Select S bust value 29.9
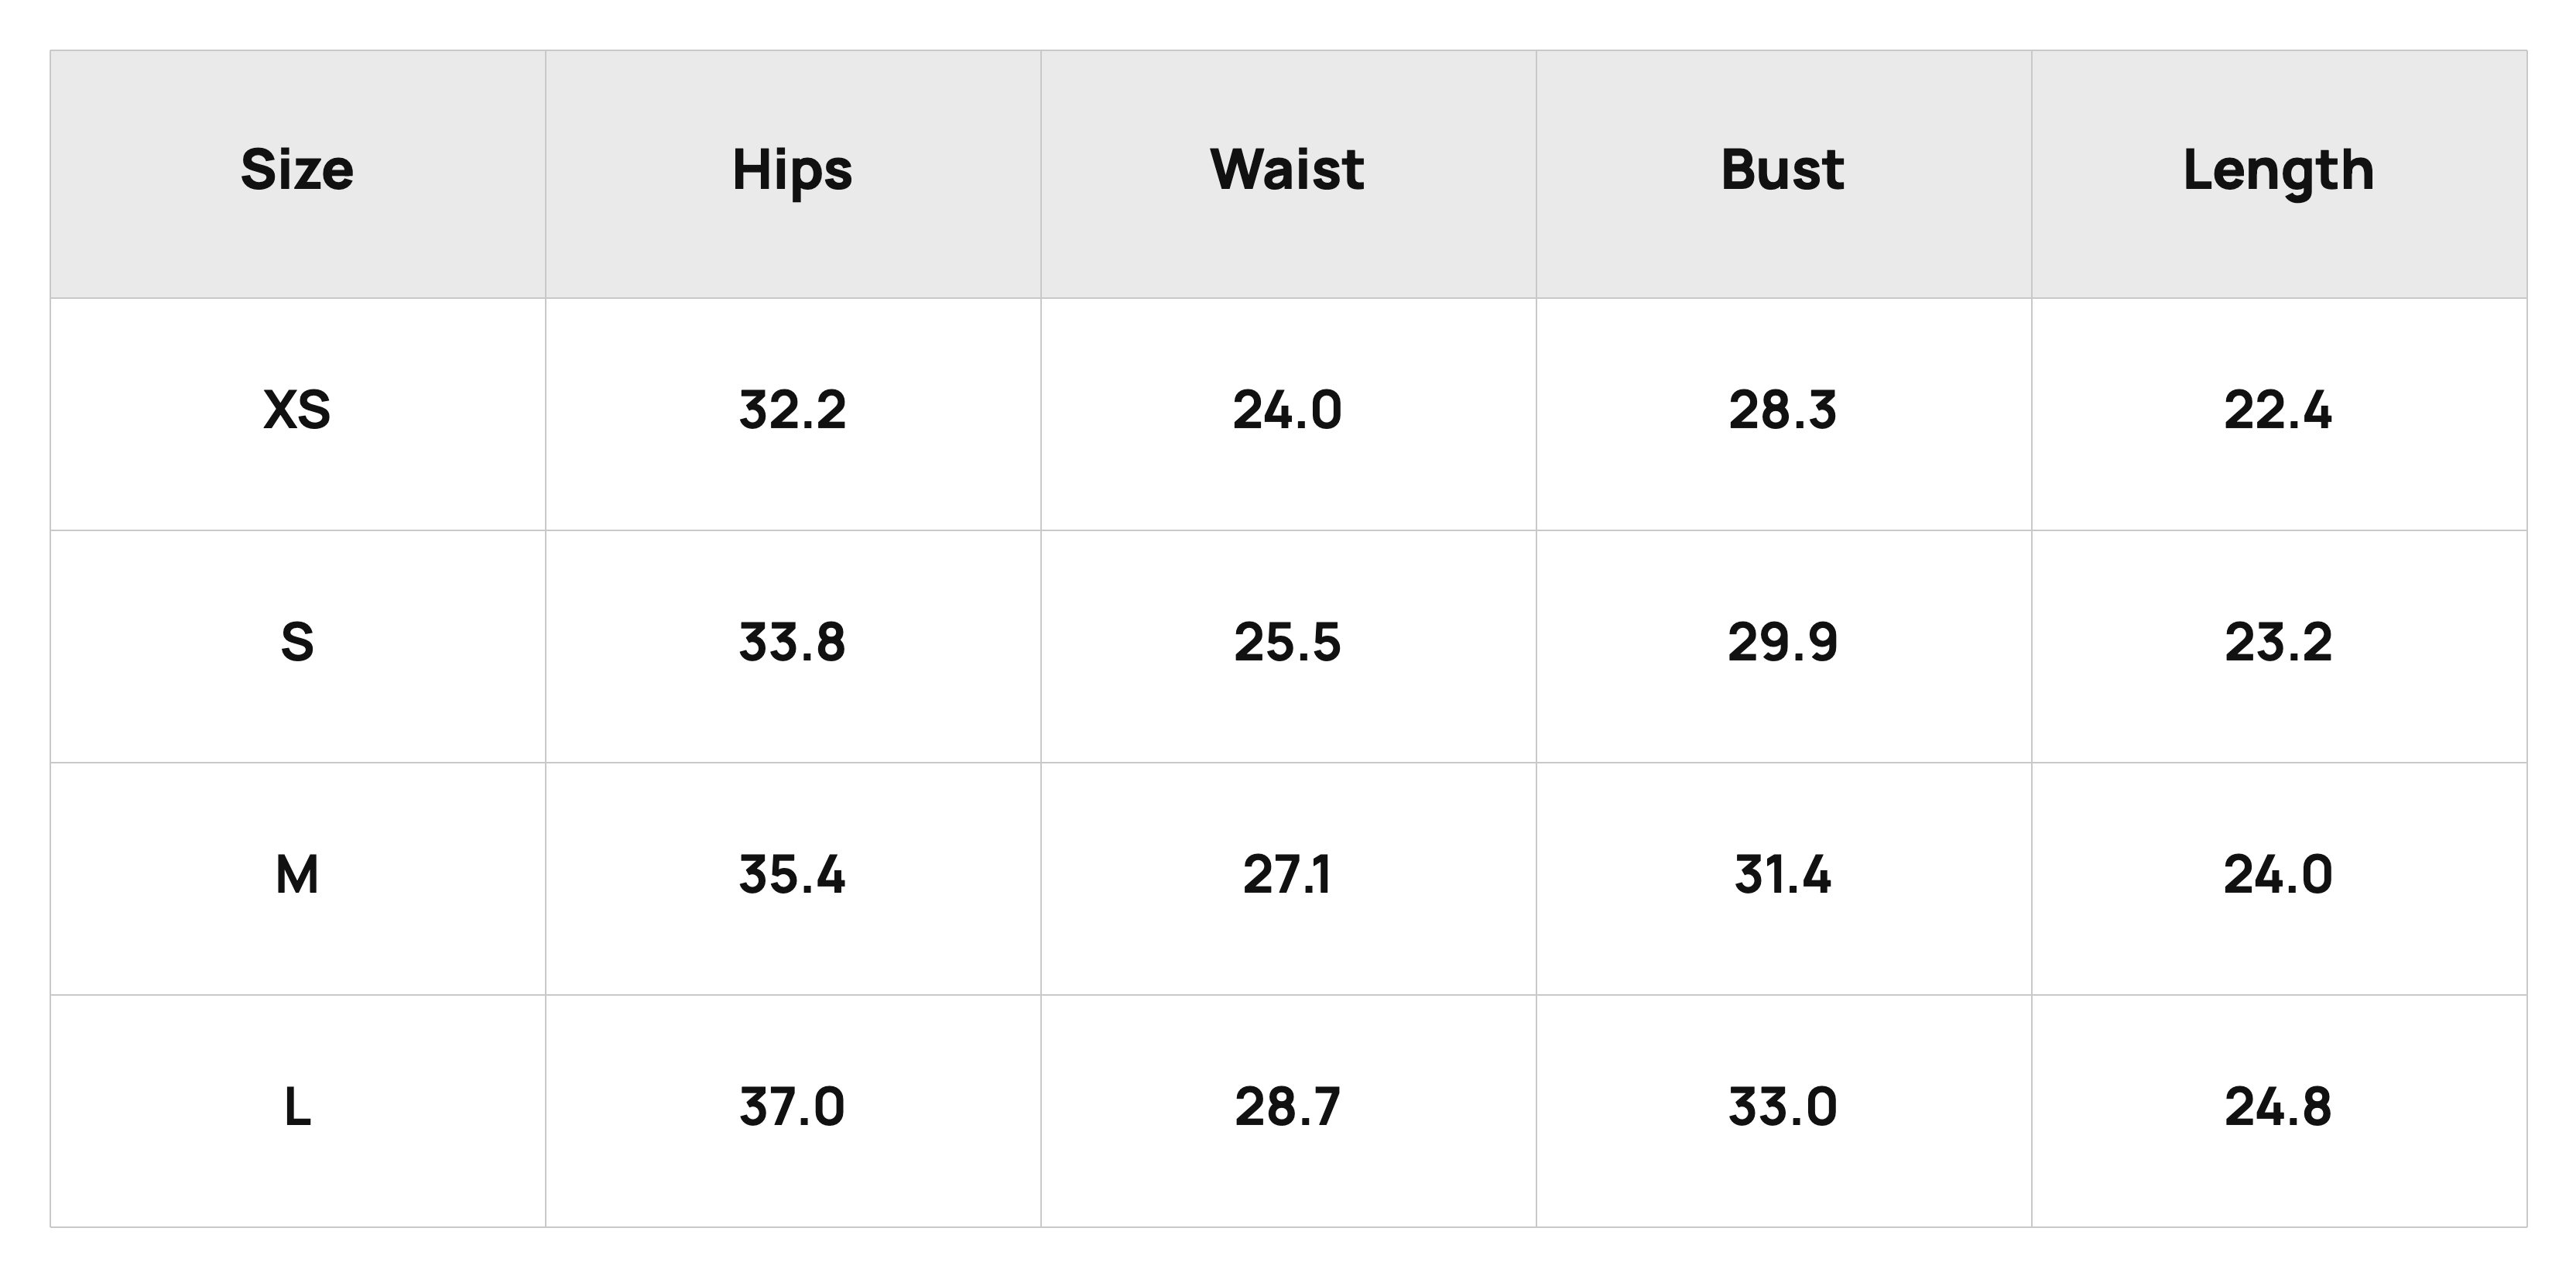The image size is (2576, 1276). click(x=1782, y=642)
